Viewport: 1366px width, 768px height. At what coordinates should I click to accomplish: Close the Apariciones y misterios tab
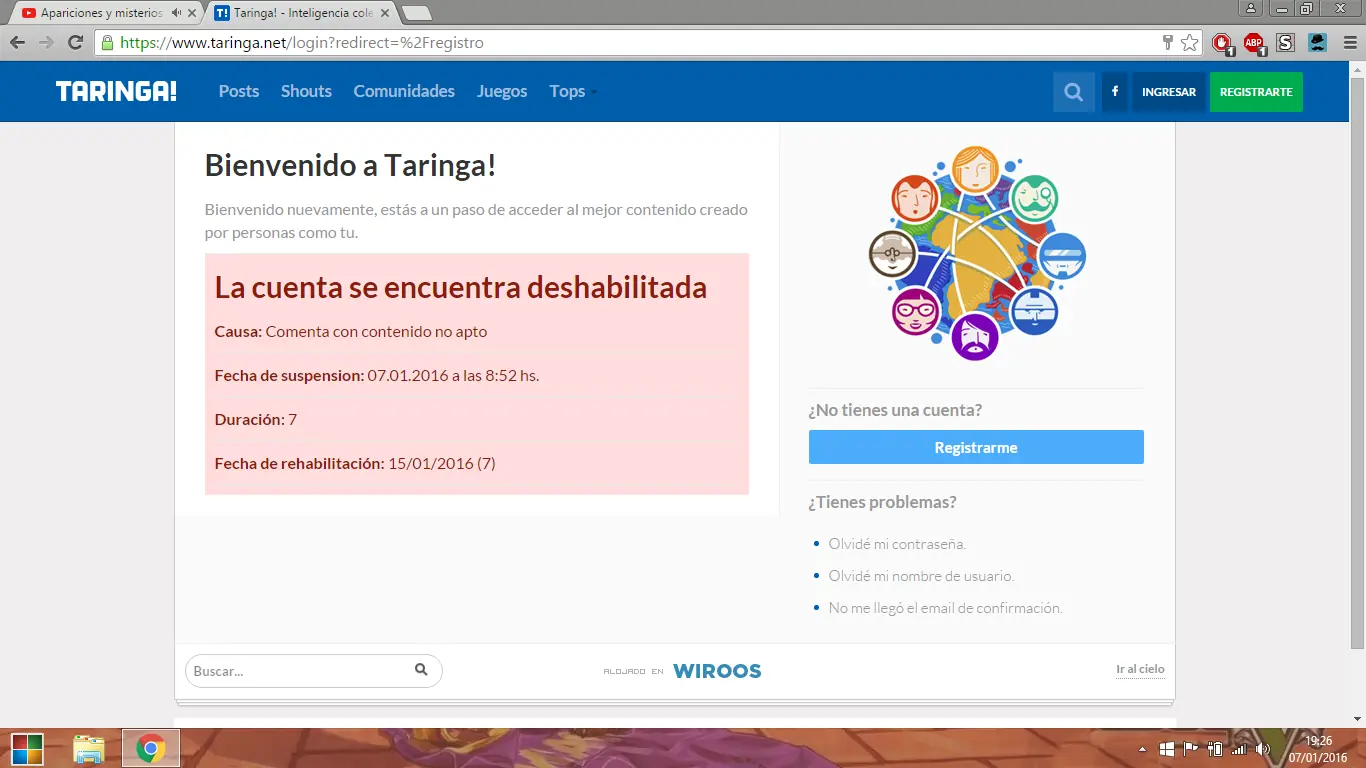tap(192, 13)
